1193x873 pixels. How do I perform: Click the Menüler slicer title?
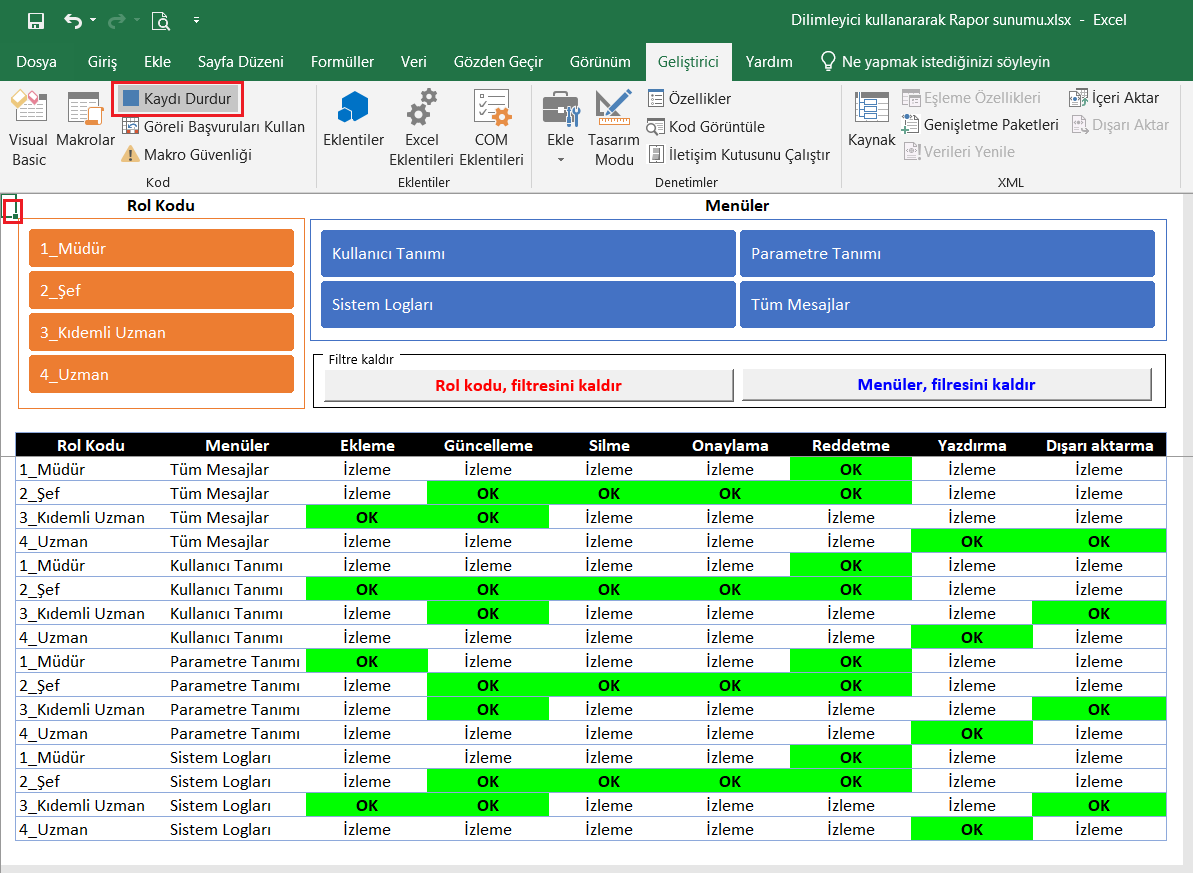point(736,206)
